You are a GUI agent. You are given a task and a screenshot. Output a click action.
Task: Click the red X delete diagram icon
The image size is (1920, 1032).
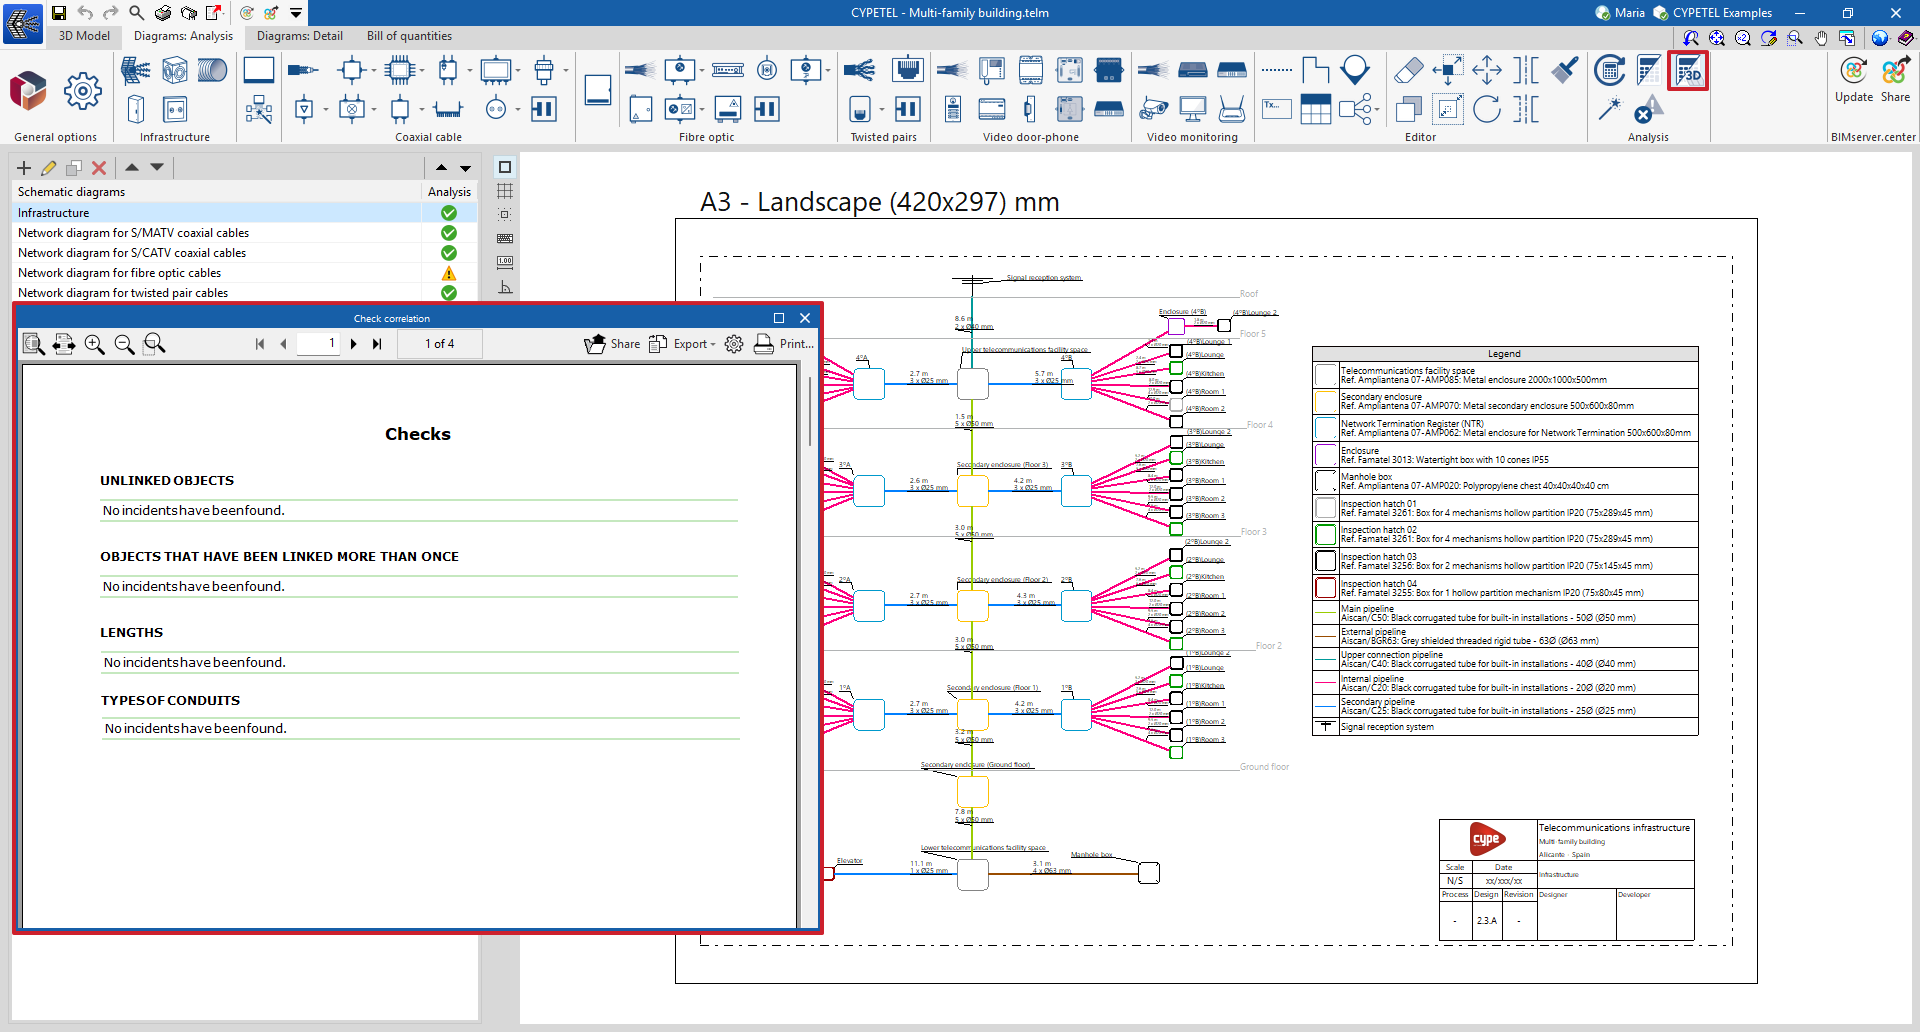(x=99, y=168)
